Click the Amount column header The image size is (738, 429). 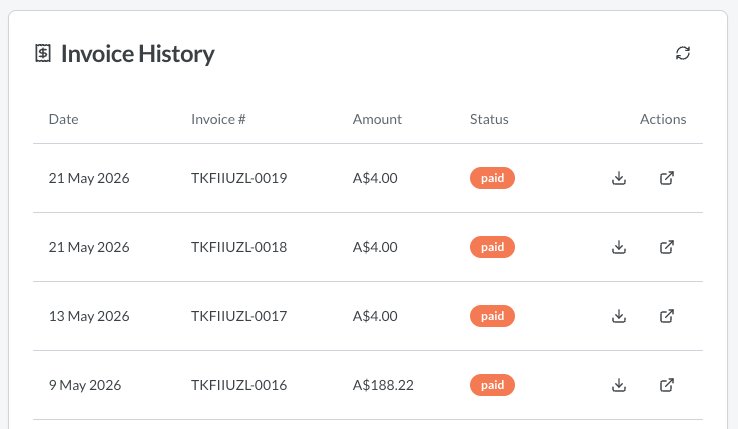pyautogui.click(x=377, y=119)
